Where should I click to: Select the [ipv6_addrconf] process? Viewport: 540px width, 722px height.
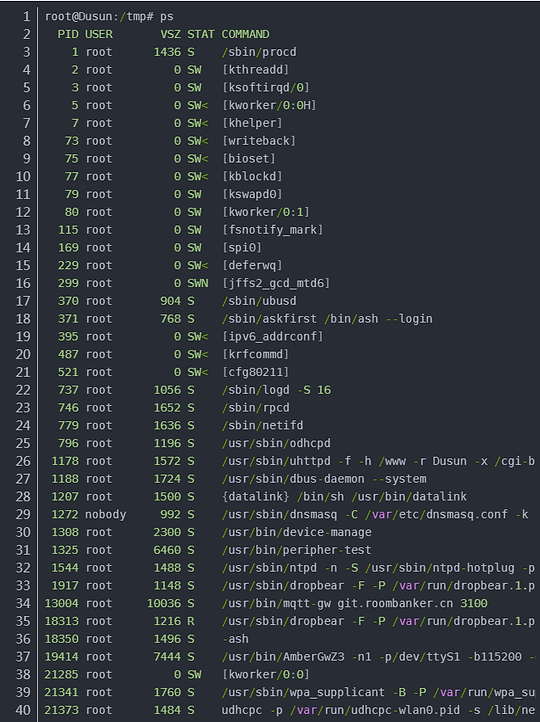[x=273, y=337]
